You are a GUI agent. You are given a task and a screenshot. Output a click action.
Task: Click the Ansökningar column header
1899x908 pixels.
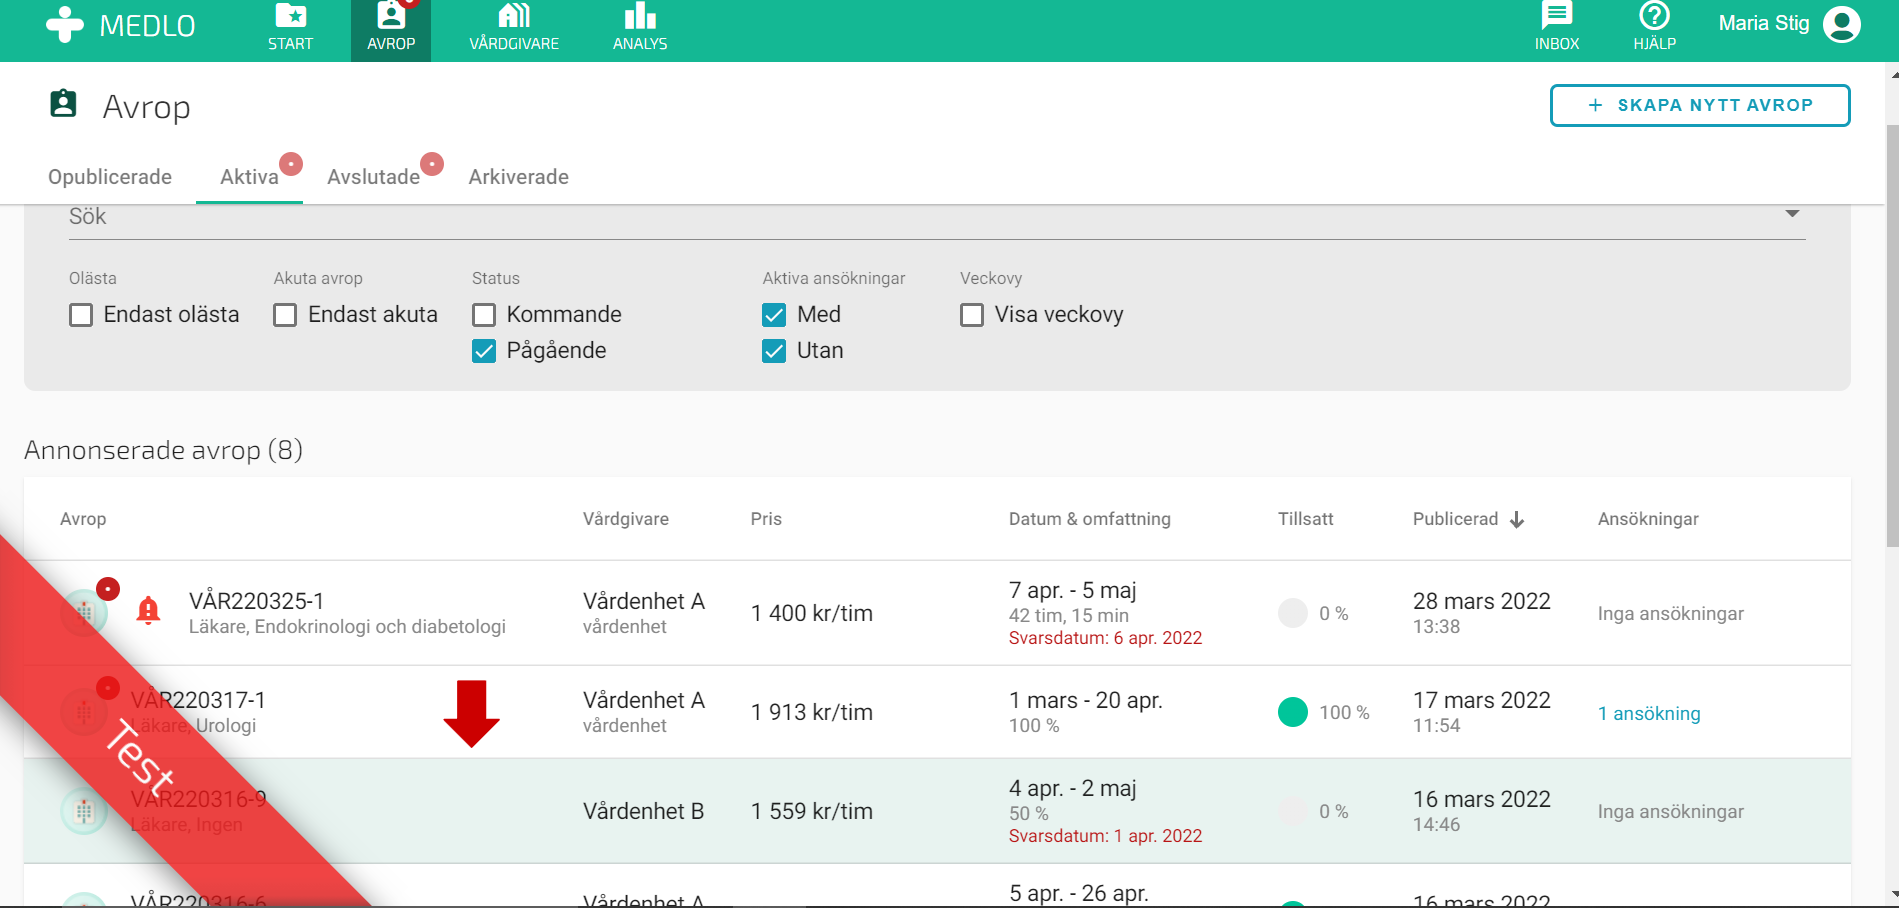[x=1648, y=519]
